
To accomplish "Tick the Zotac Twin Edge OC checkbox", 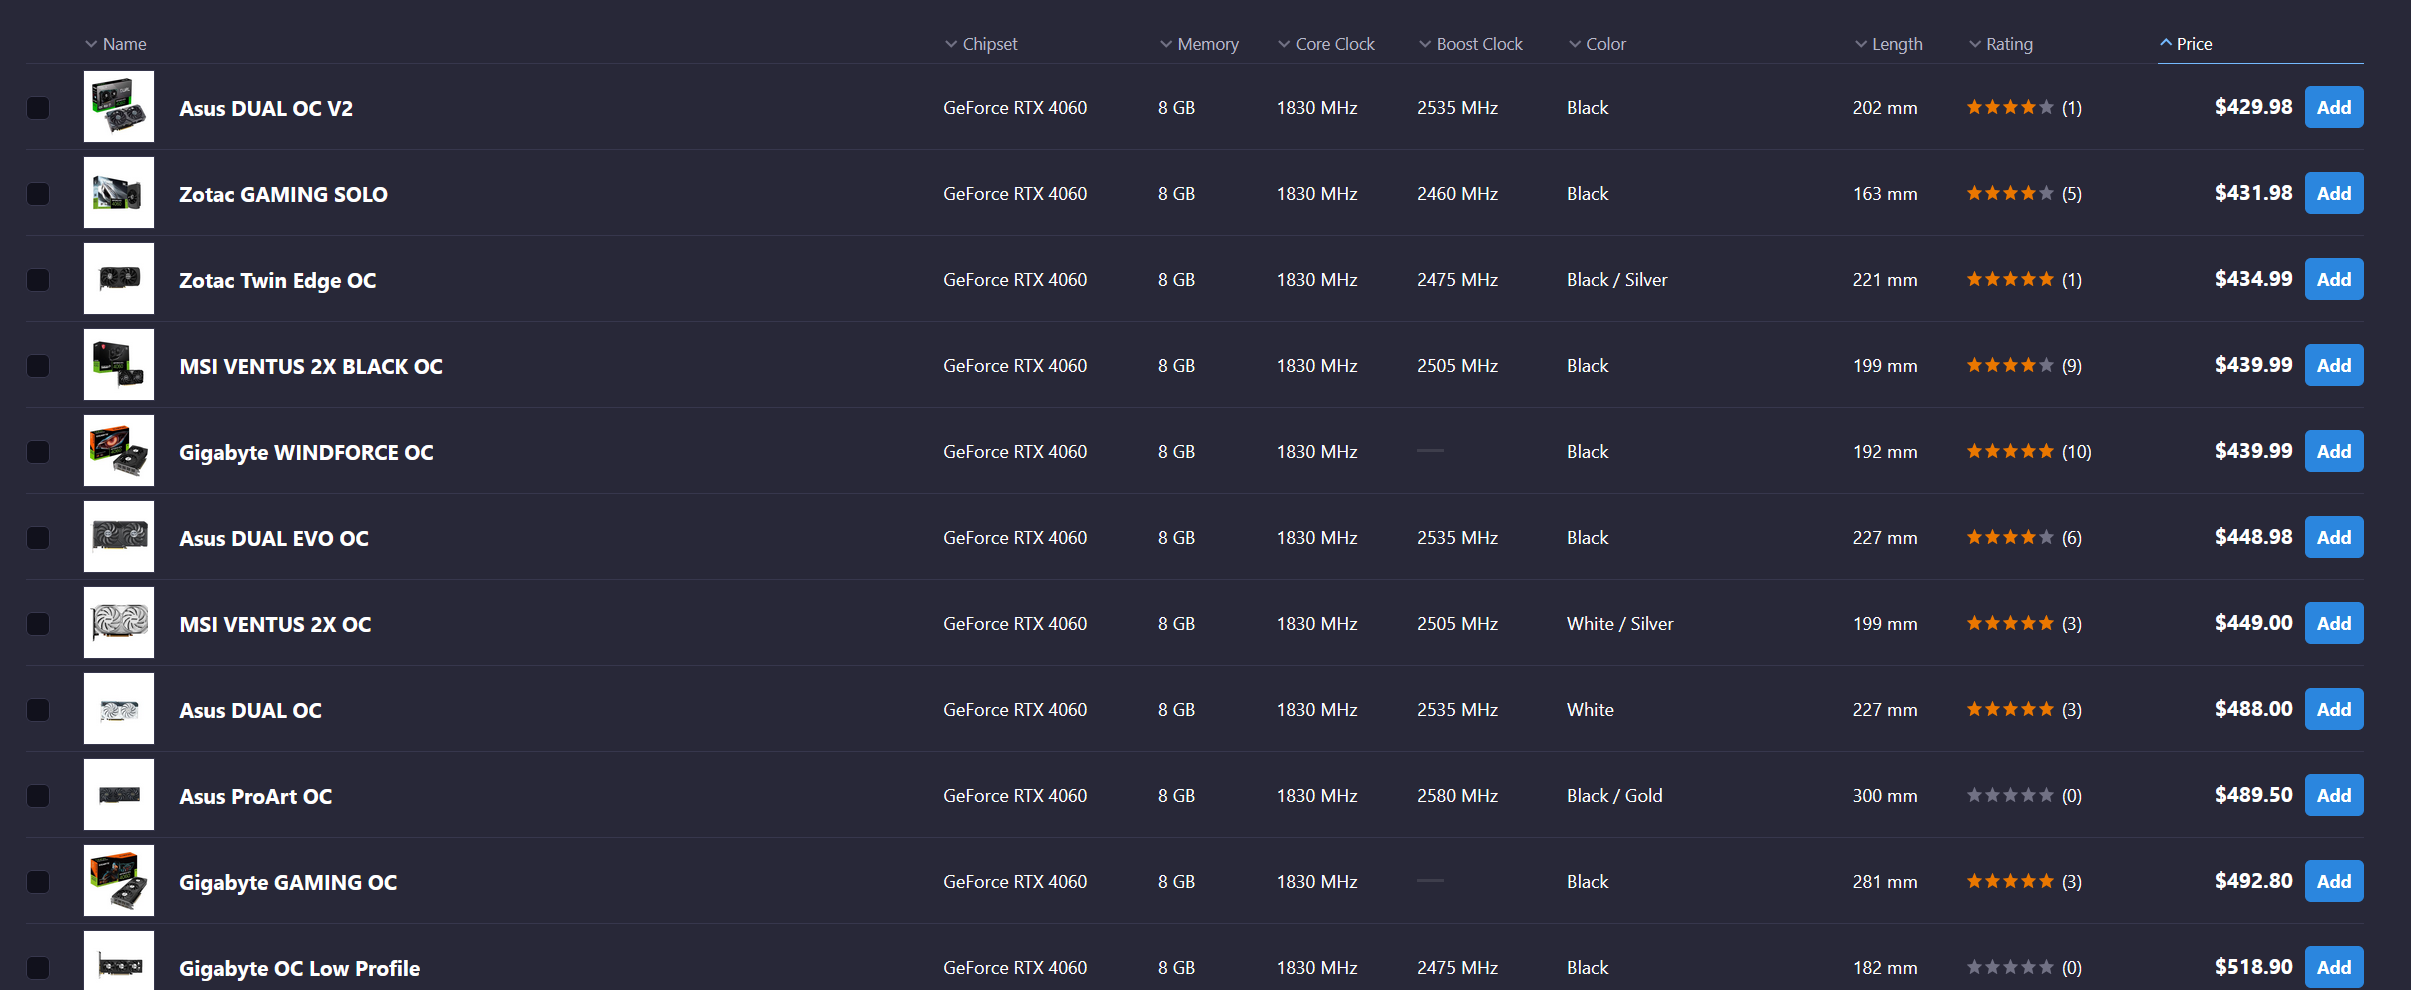I will [38, 279].
